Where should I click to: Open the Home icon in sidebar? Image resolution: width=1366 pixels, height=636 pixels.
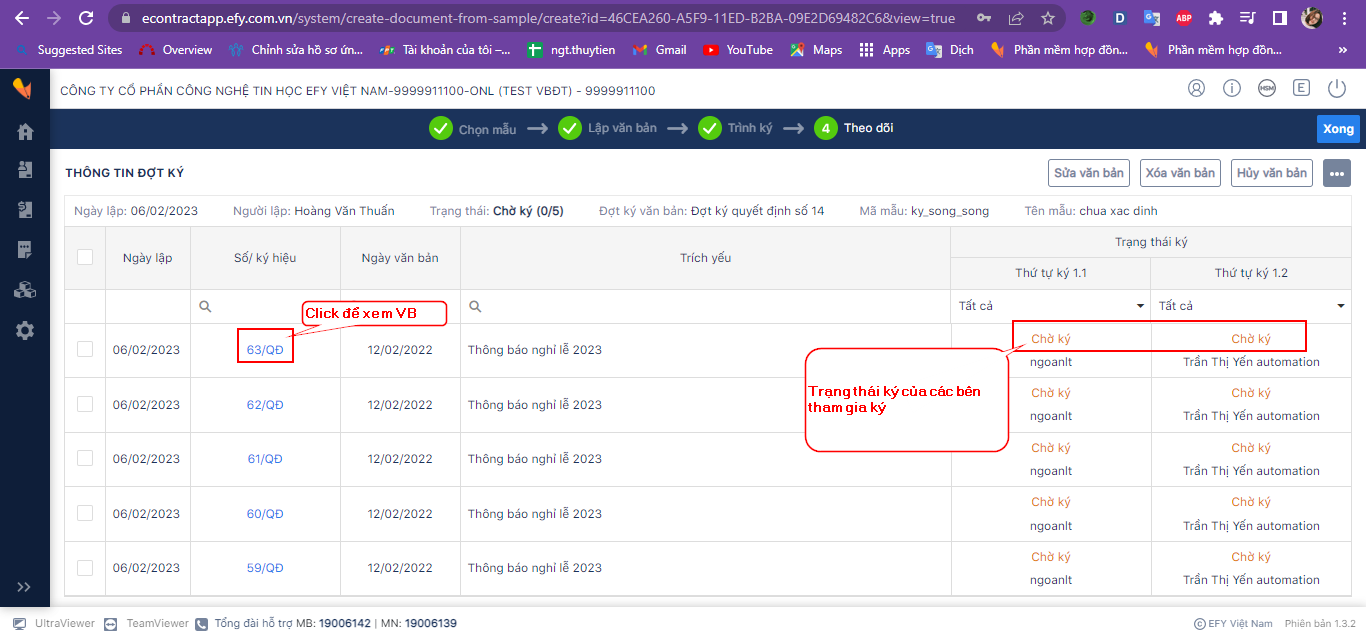[25, 131]
